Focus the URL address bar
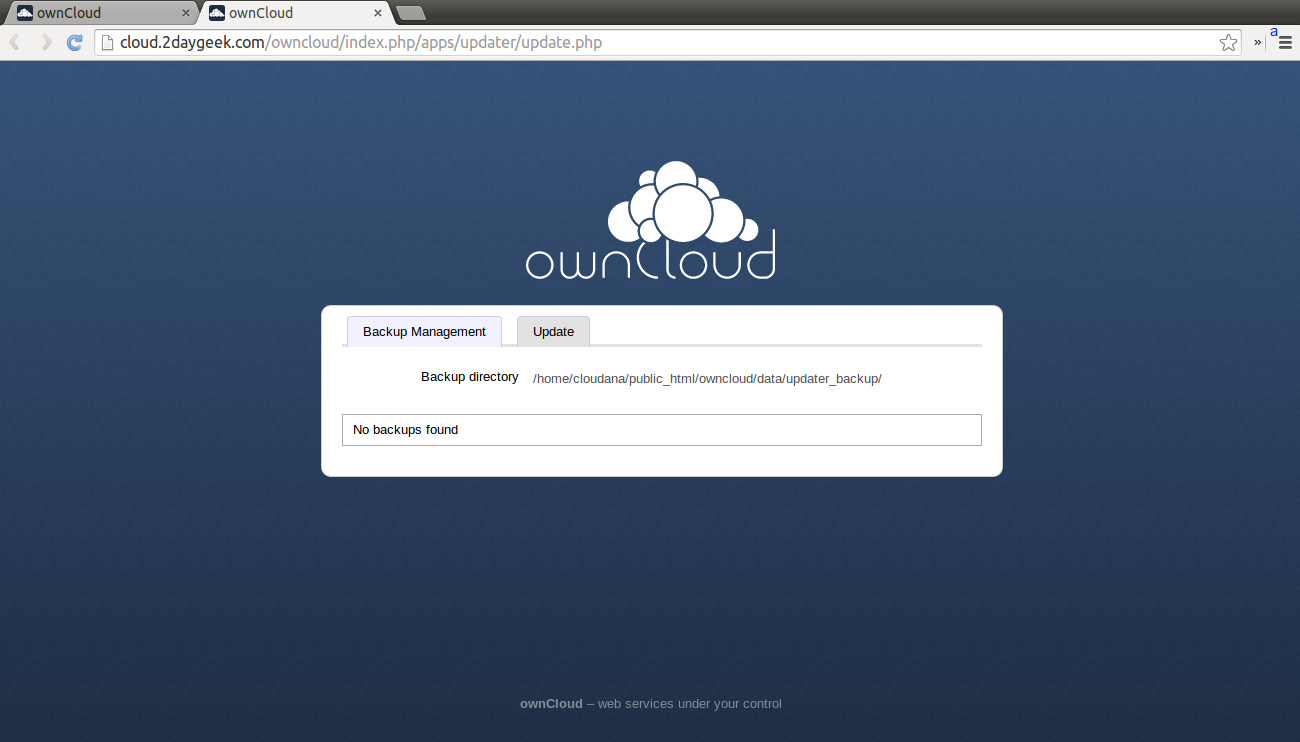1300x742 pixels. 668,42
